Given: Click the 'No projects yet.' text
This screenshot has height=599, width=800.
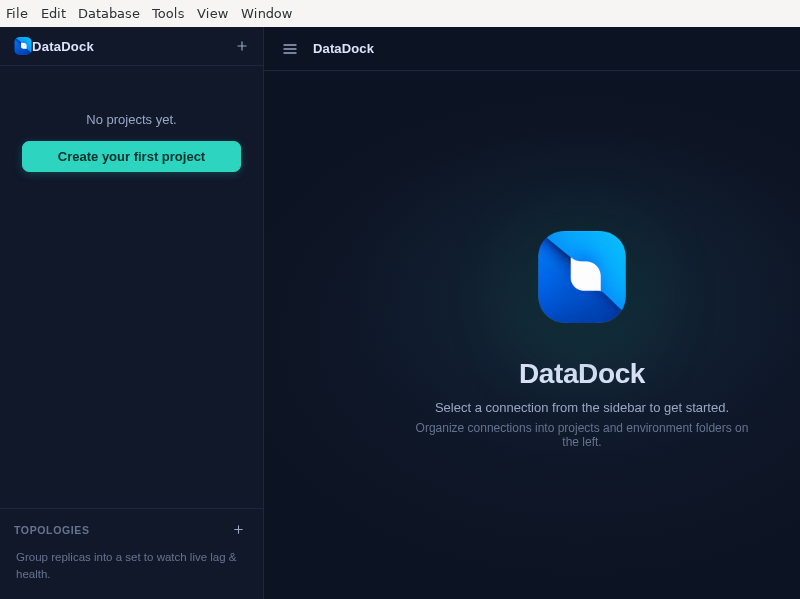Looking at the screenshot, I should click(131, 119).
